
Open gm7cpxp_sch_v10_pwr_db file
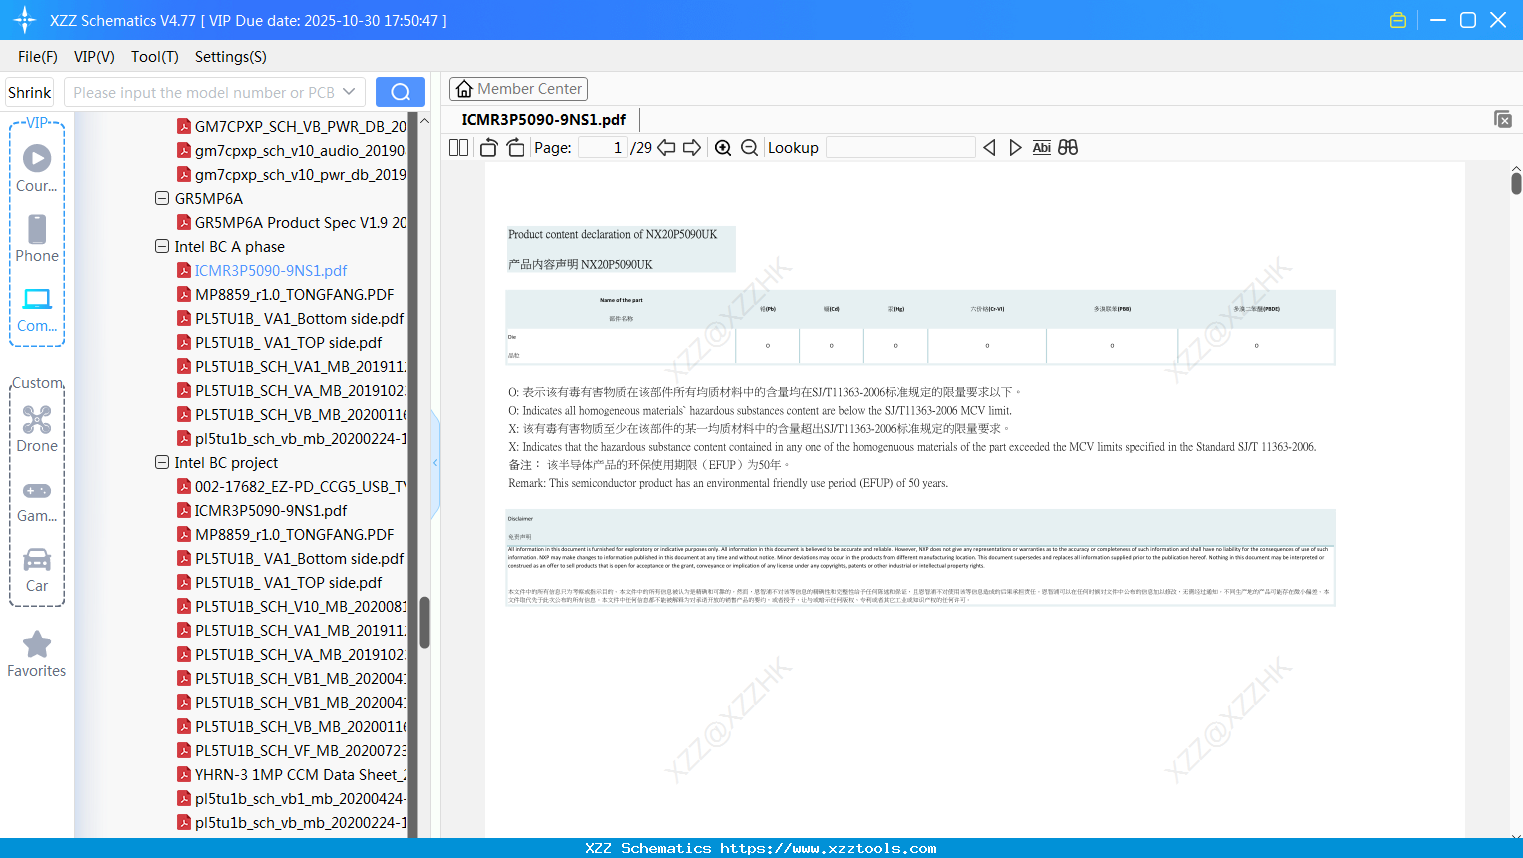coord(292,174)
